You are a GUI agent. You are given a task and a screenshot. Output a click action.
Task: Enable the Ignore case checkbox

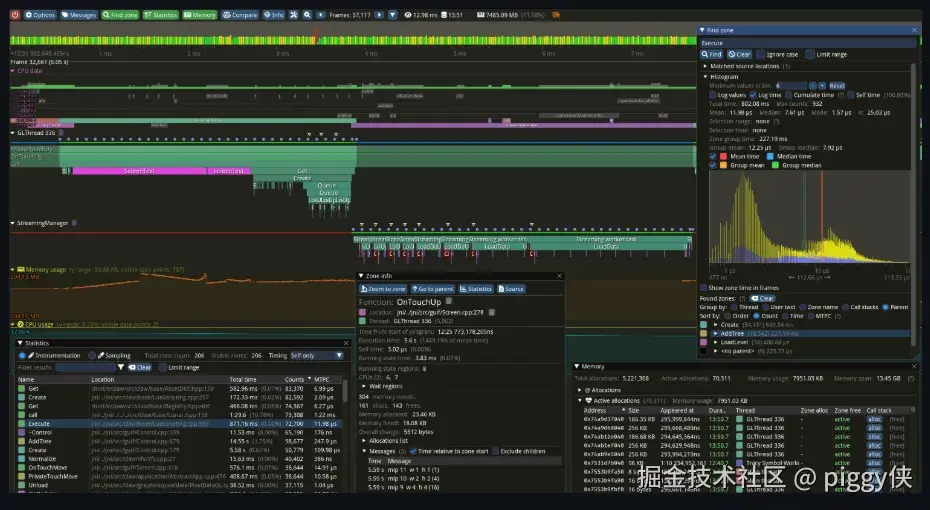(x=761, y=54)
